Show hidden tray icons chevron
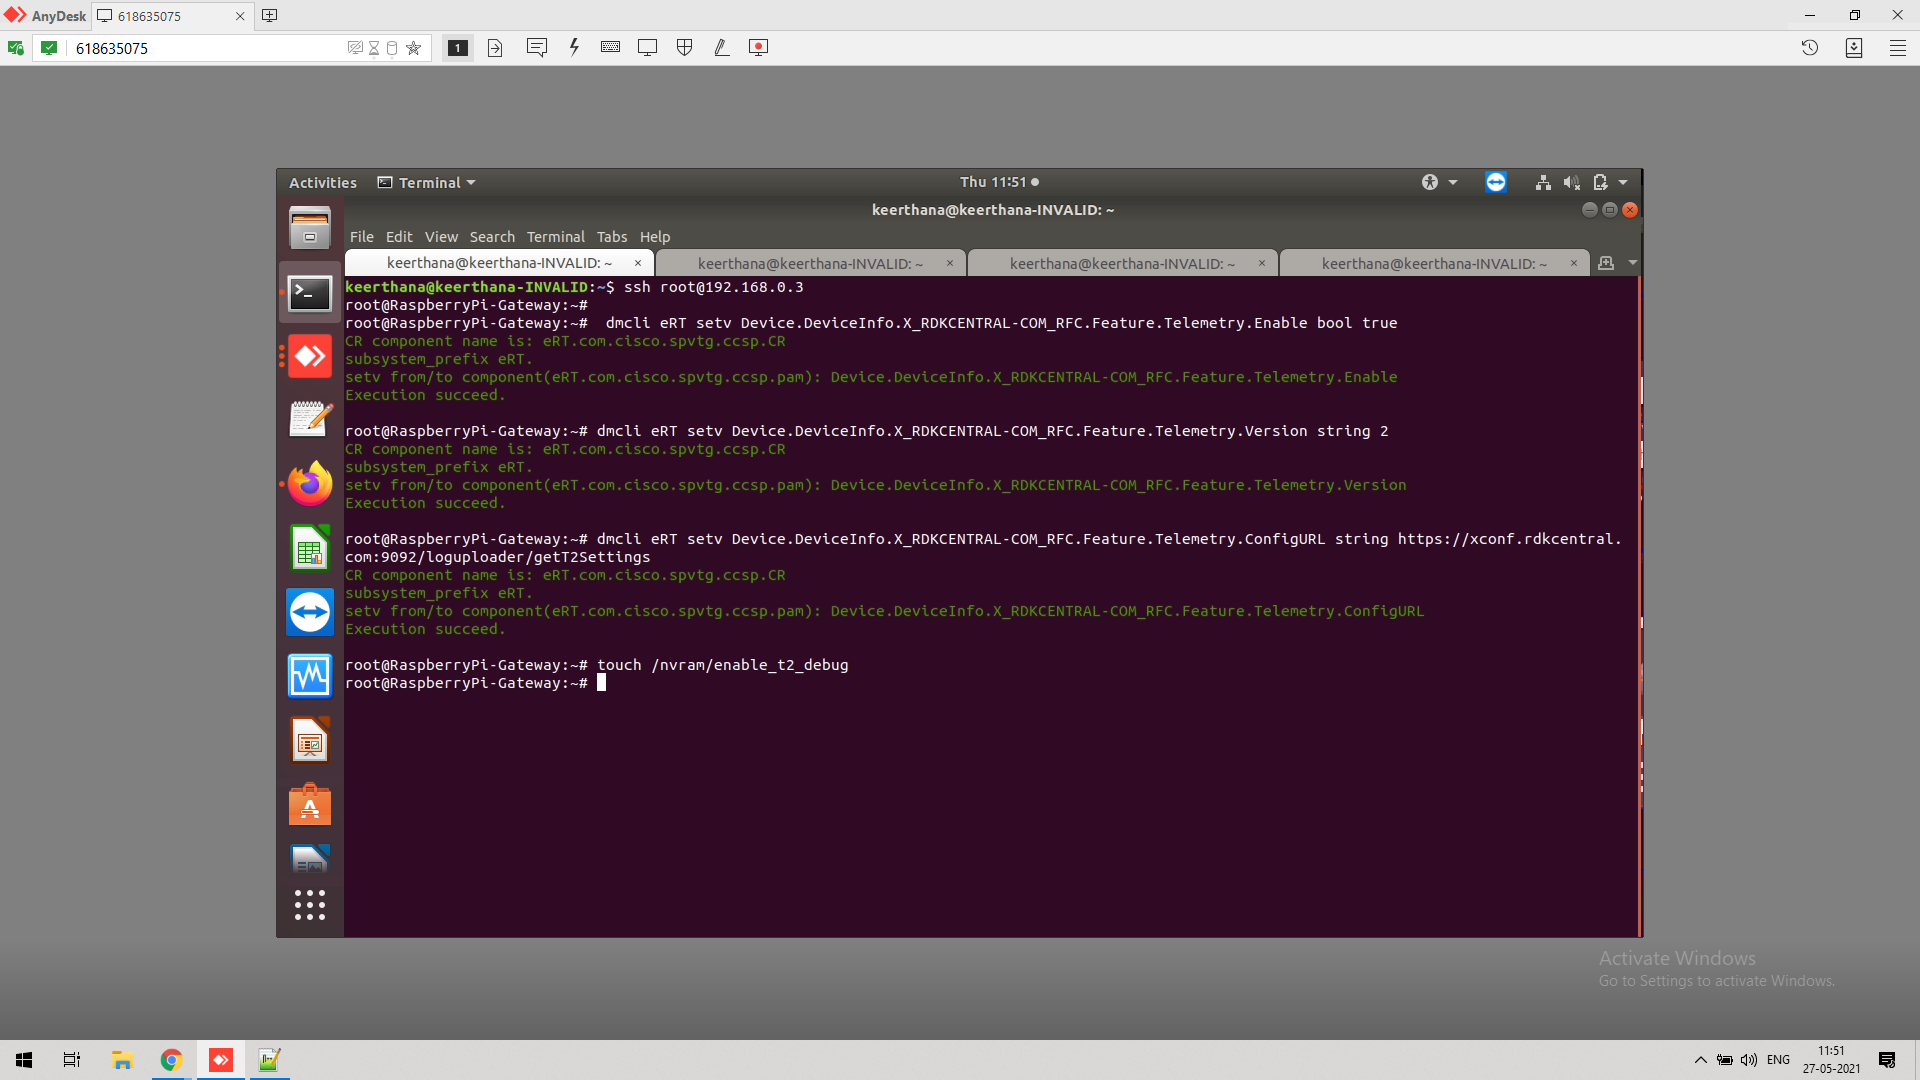This screenshot has width=1920, height=1080. 1700,1060
